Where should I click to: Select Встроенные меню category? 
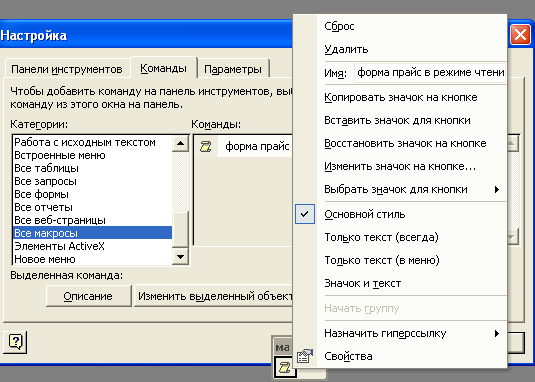[92, 155]
